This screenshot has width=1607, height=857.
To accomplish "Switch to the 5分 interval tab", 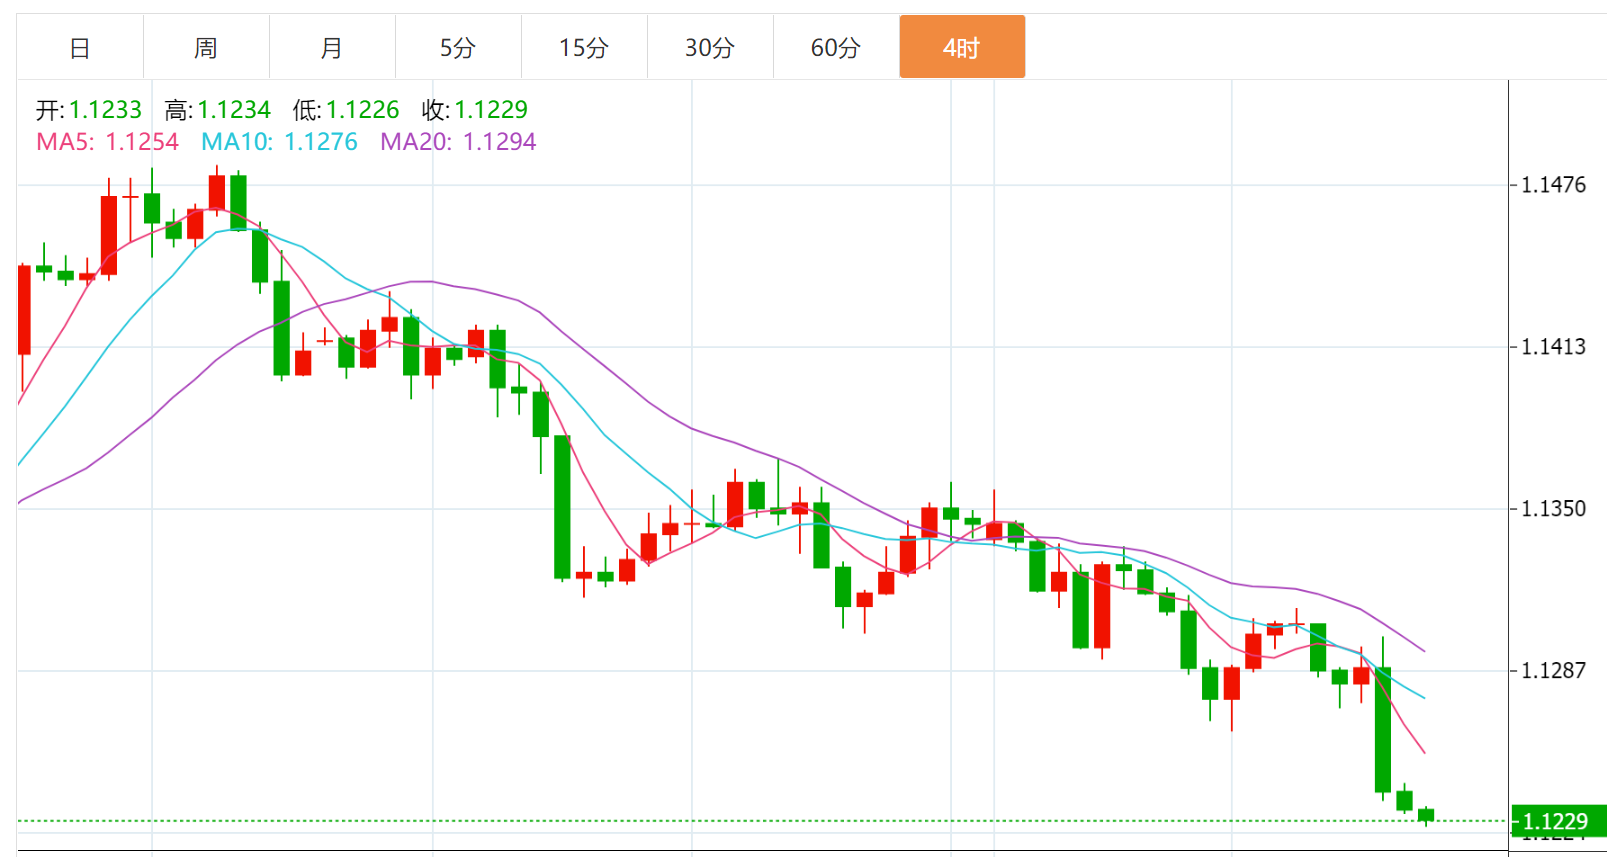I will point(458,47).
